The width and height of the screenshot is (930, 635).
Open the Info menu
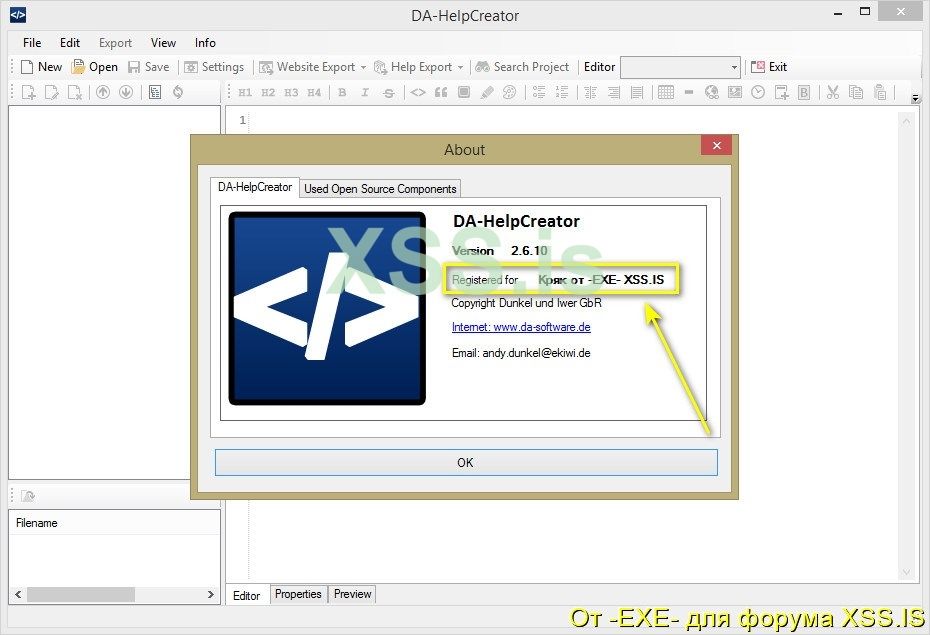[205, 43]
